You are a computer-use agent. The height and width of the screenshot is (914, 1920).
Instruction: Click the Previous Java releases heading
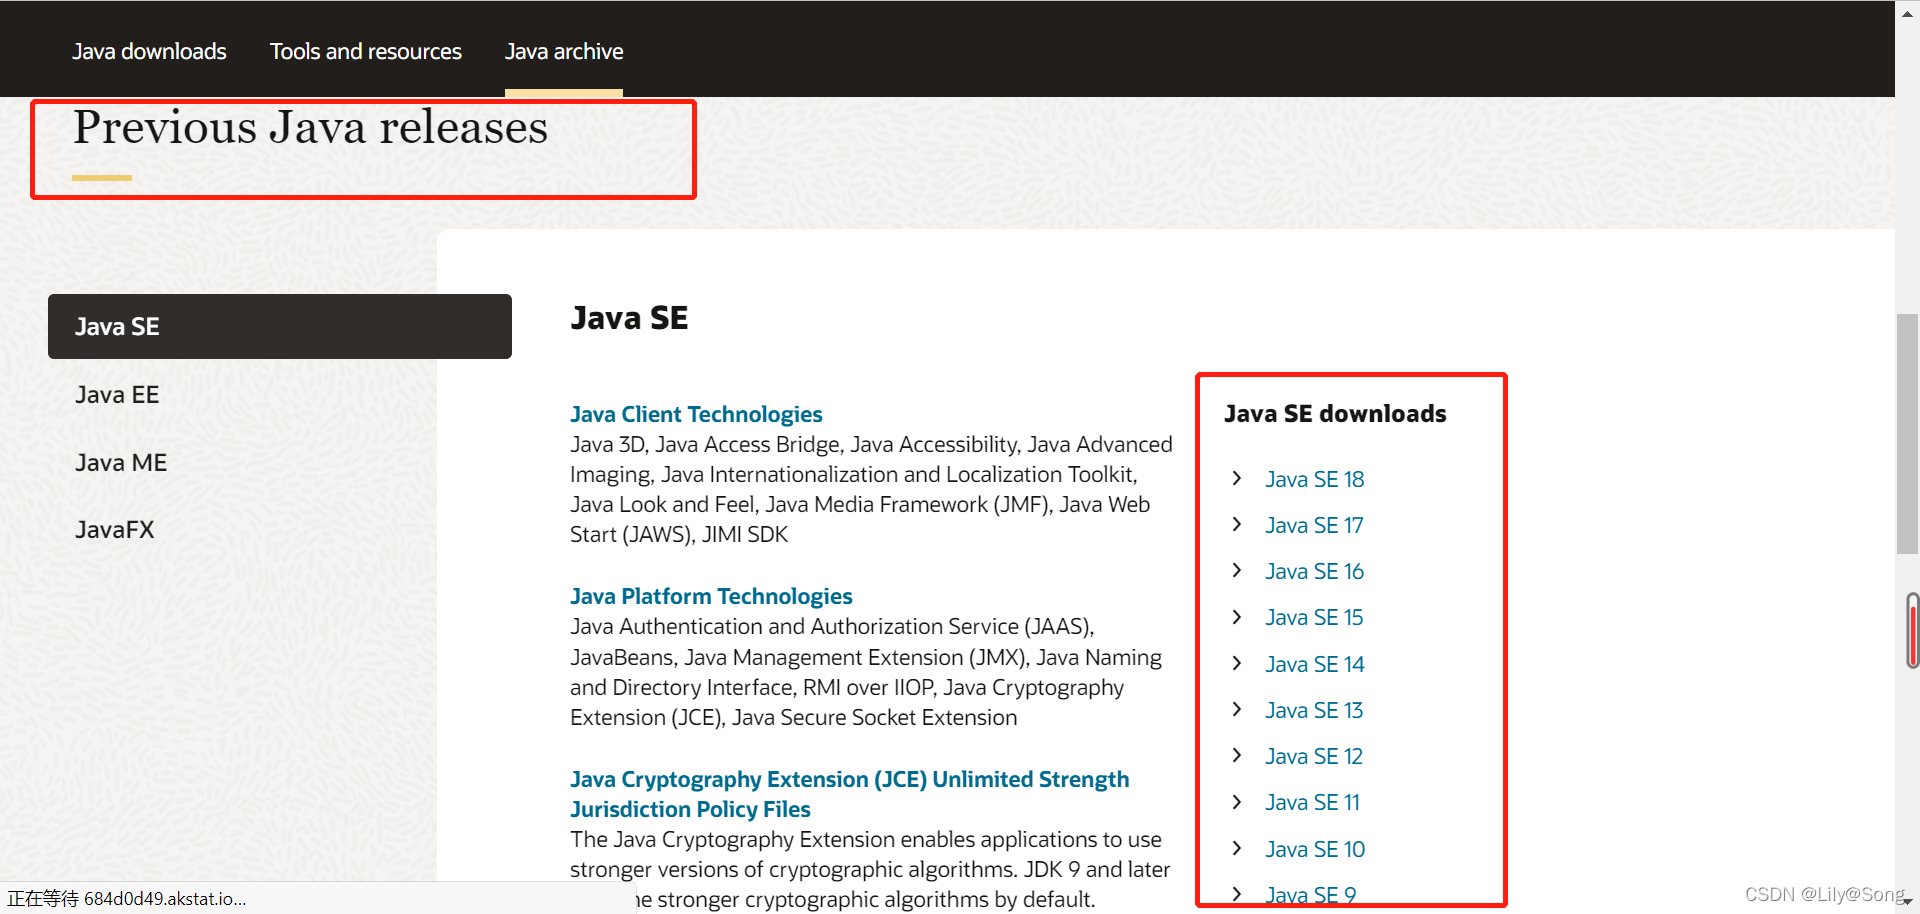click(310, 127)
